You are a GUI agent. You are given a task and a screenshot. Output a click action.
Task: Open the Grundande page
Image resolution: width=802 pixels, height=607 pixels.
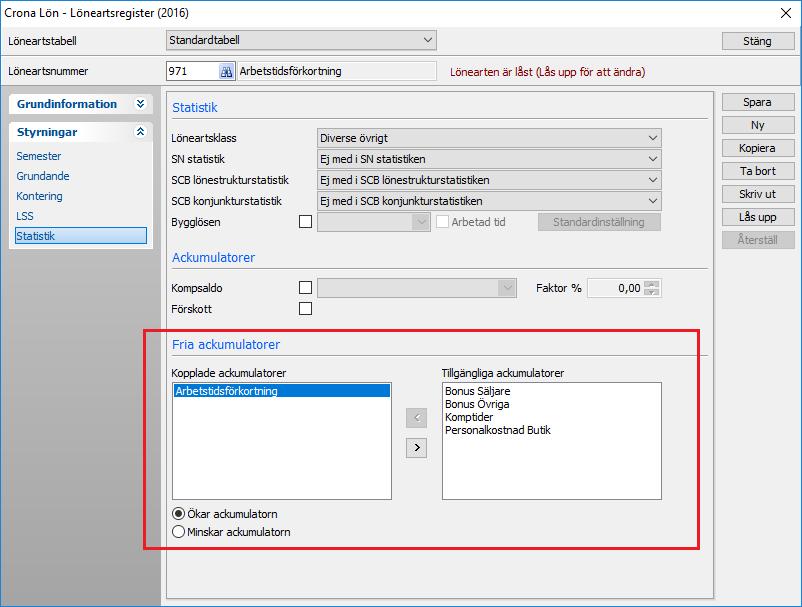coord(42,176)
